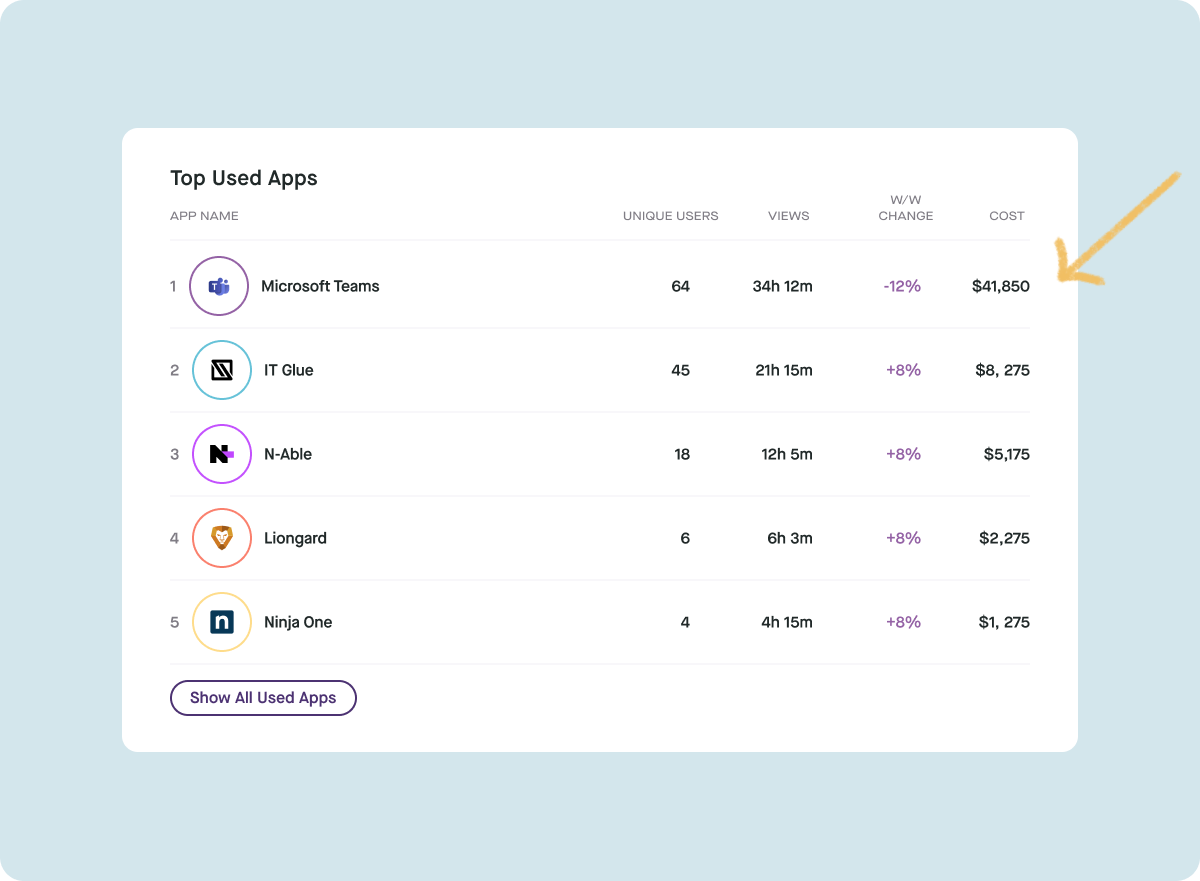The image size is (1200, 881).
Task: Click rank number 3 beside N-Able
Action: [174, 454]
